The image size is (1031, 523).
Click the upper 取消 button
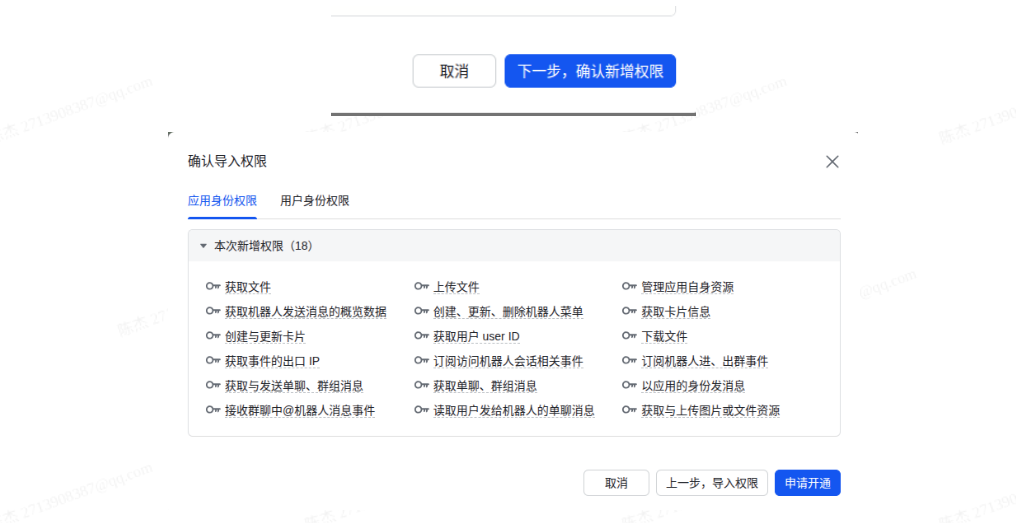454,71
